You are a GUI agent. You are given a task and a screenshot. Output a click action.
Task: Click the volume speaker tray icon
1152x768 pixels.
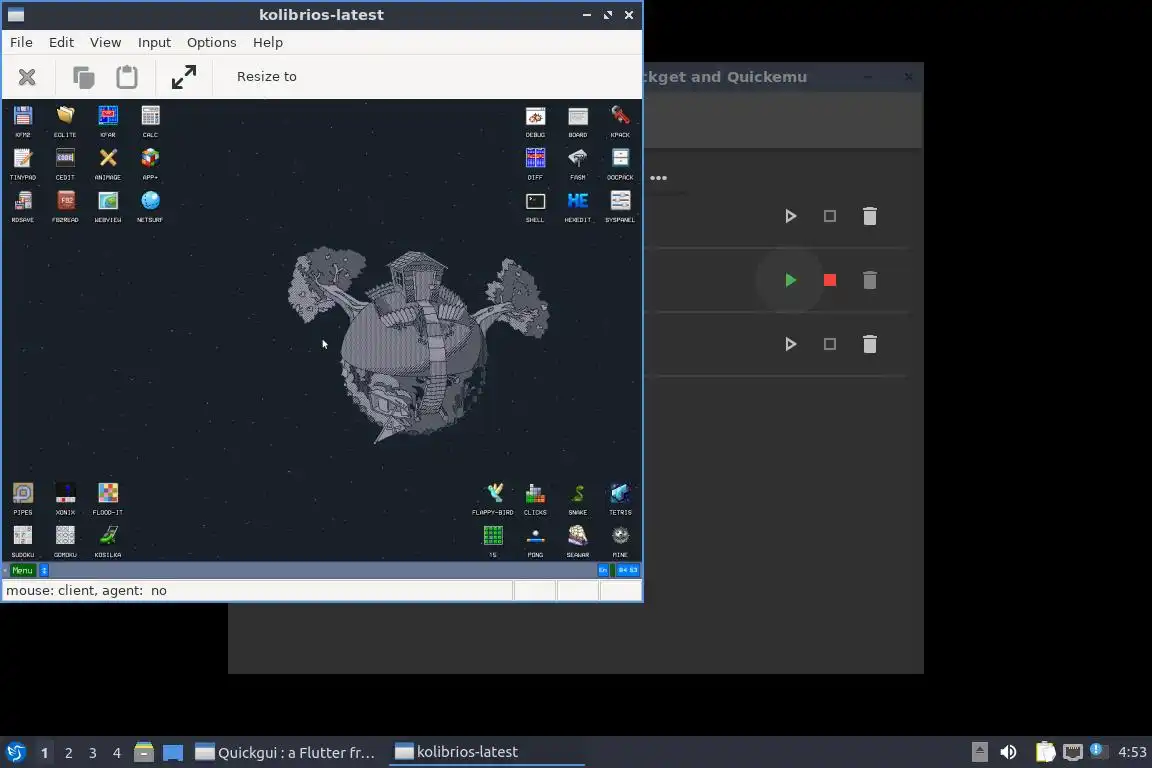(1009, 752)
